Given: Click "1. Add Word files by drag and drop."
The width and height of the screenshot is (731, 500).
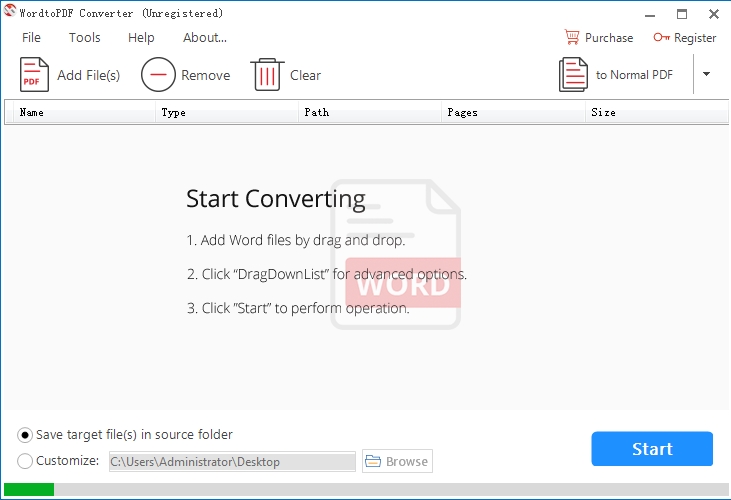Looking at the screenshot, I should pos(296,240).
